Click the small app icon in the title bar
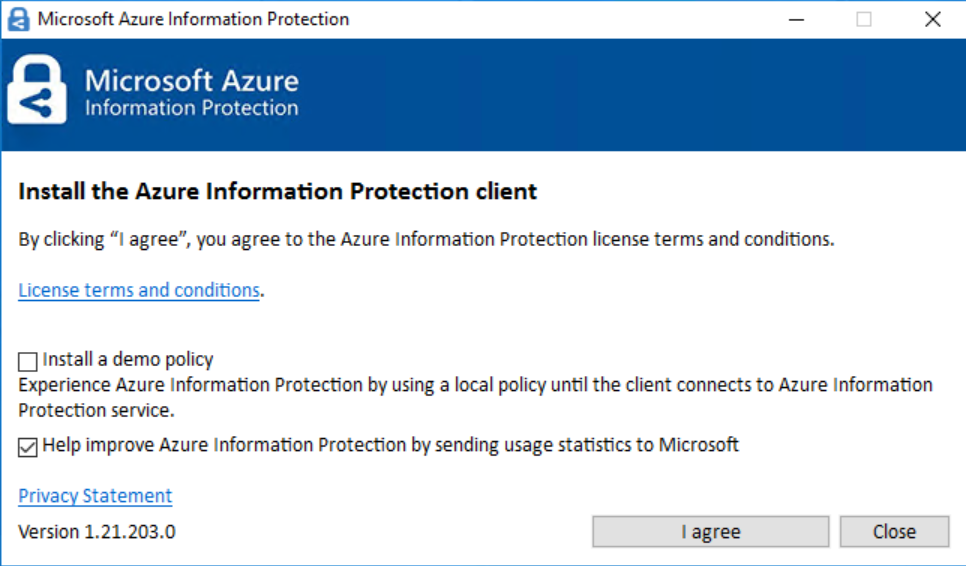This screenshot has width=966, height=566. (x=18, y=19)
